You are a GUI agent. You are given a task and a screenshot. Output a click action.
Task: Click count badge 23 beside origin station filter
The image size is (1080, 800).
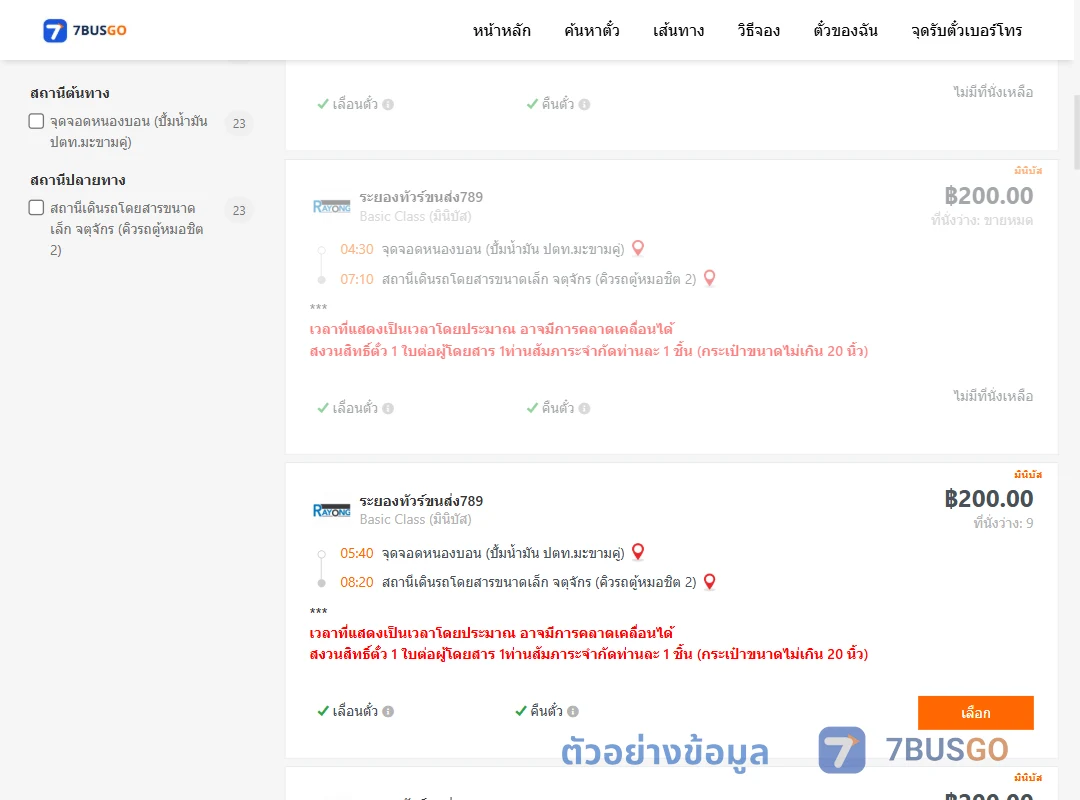(239, 123)
